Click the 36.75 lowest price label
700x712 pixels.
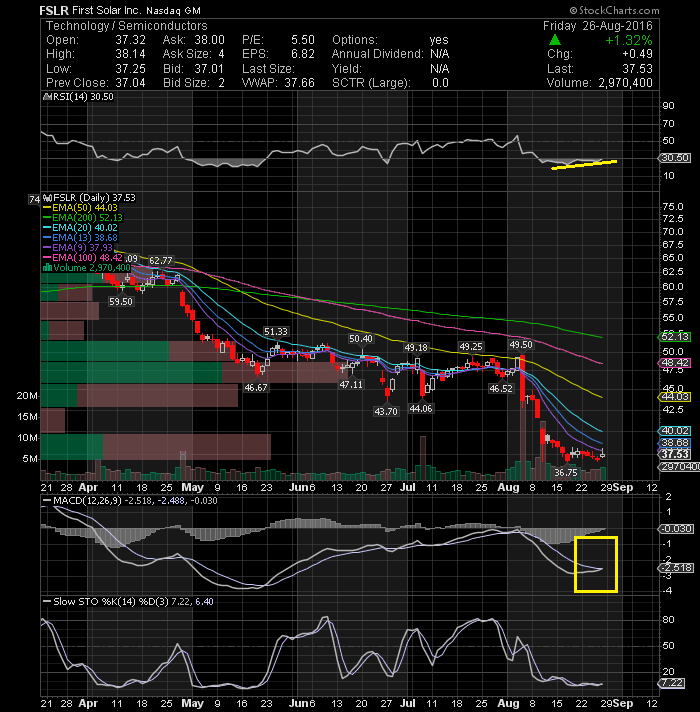click(x=566, y=473)
